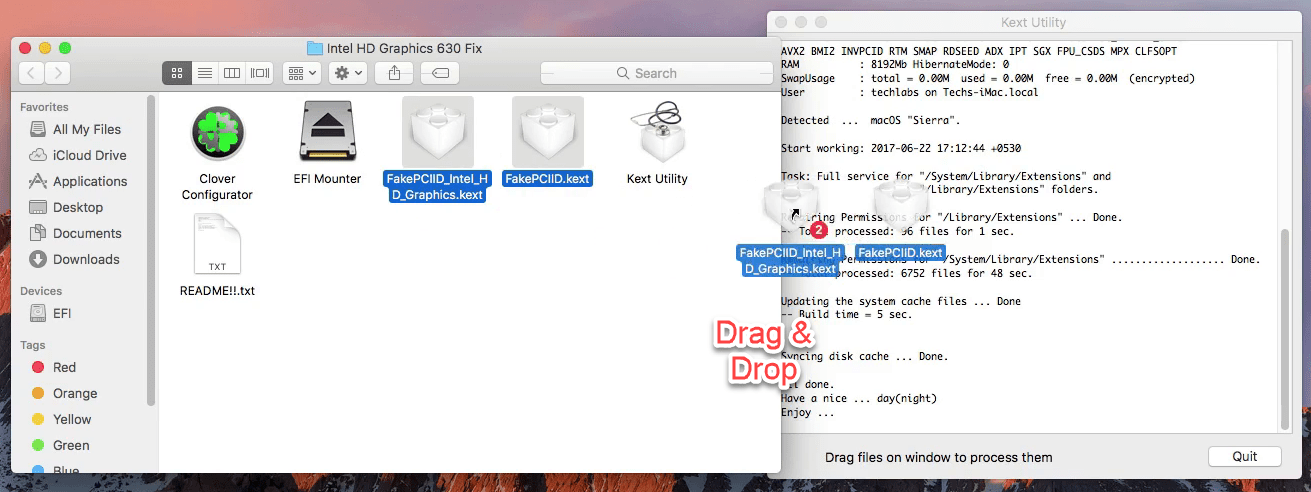Select the EFI Mounter app icon
Image resolution: width=1311 pixels, height=492 pixels.
point(327,132)
